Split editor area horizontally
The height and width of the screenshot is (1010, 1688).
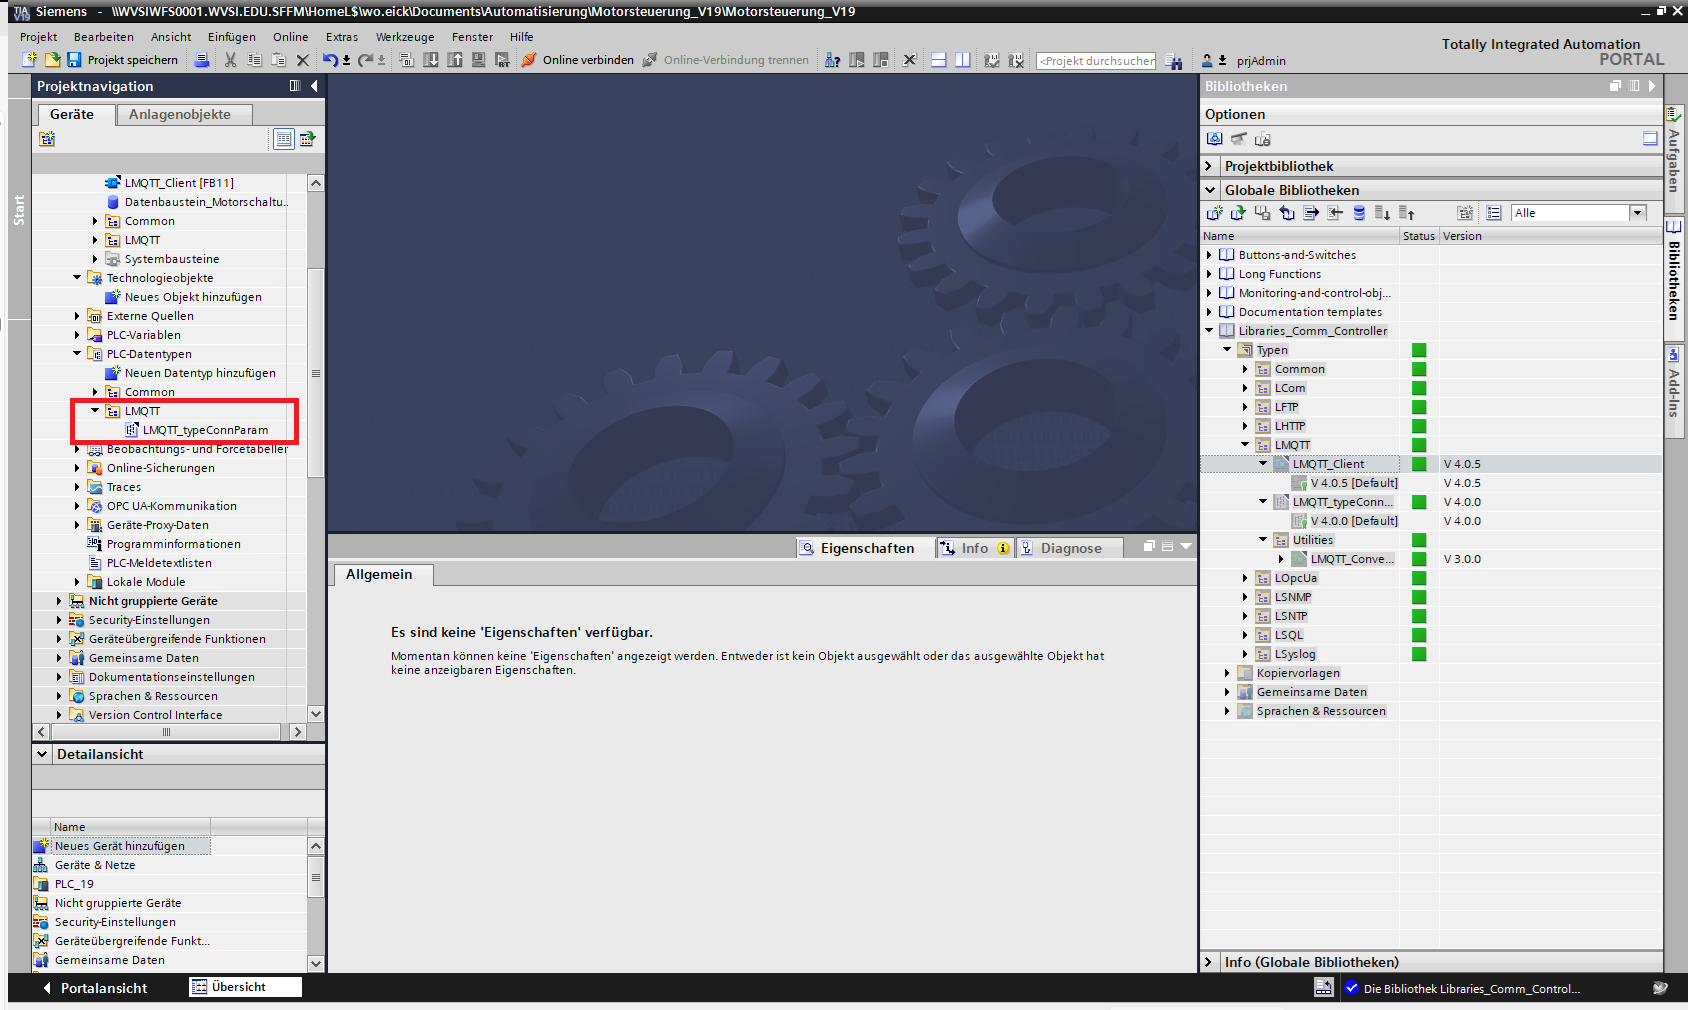[x=939, y=60]
